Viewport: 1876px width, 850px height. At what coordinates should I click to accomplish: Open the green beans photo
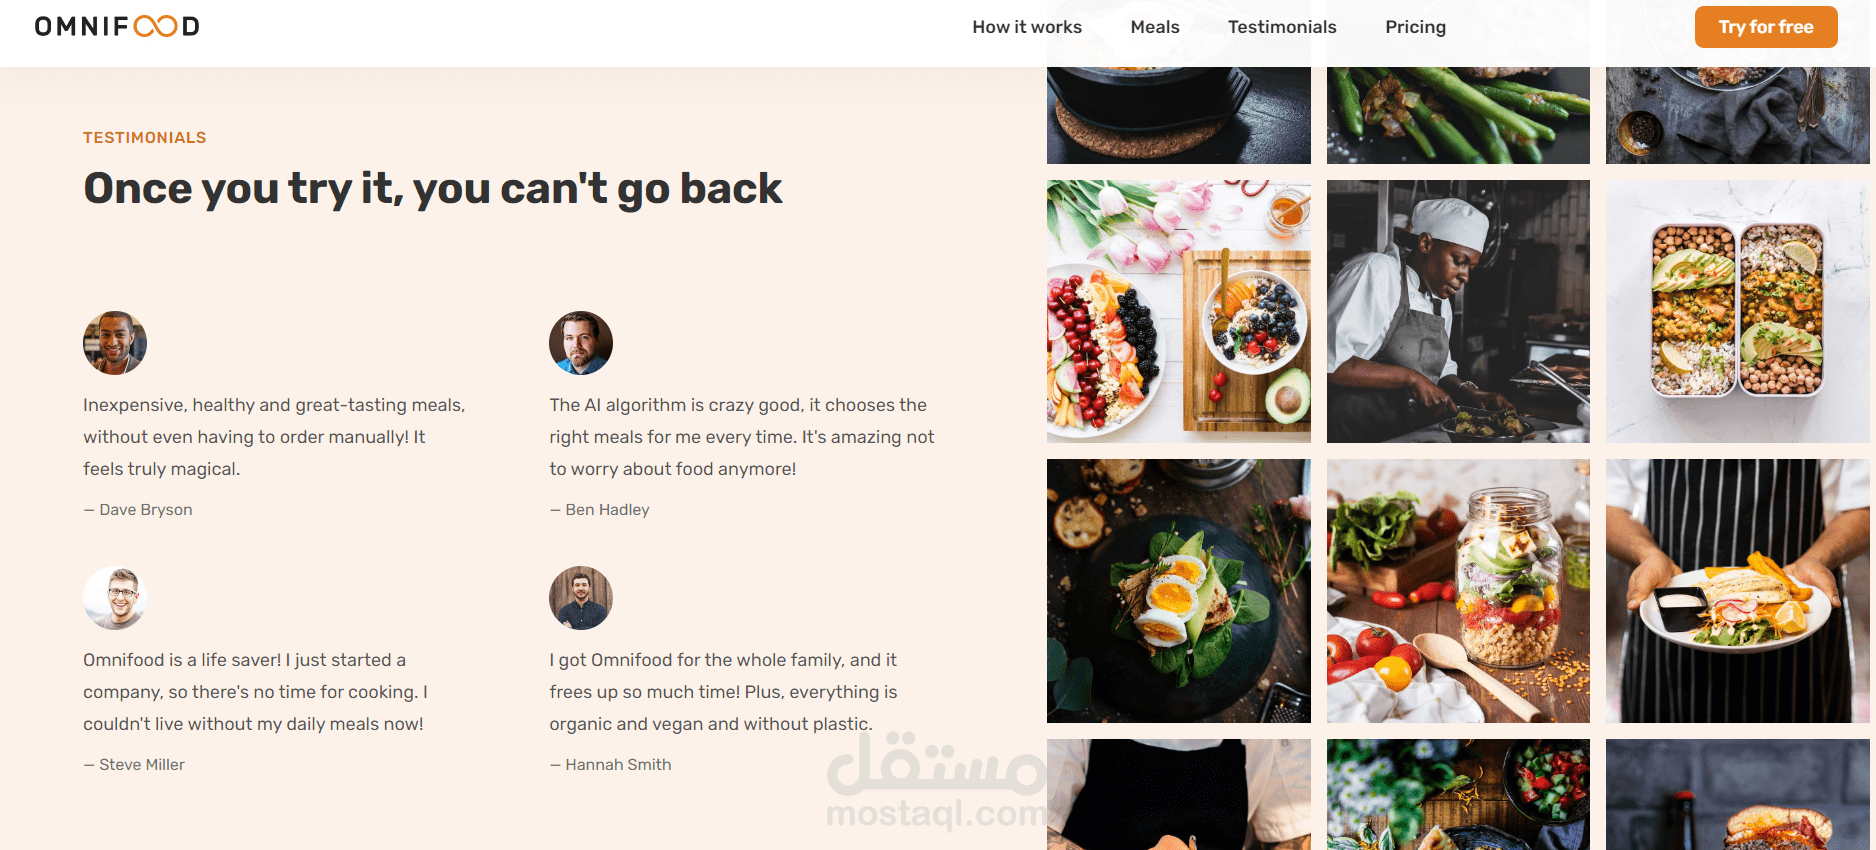pos(1458,115)
